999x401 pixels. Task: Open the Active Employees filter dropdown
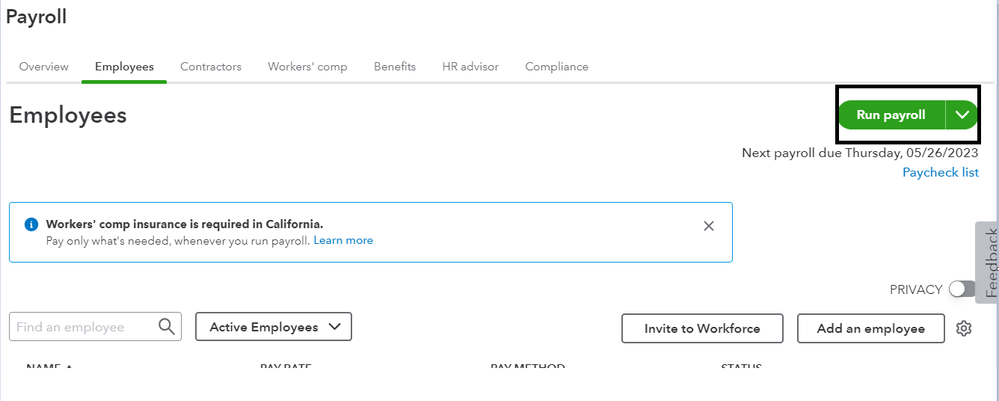click(x=273, y=327)
